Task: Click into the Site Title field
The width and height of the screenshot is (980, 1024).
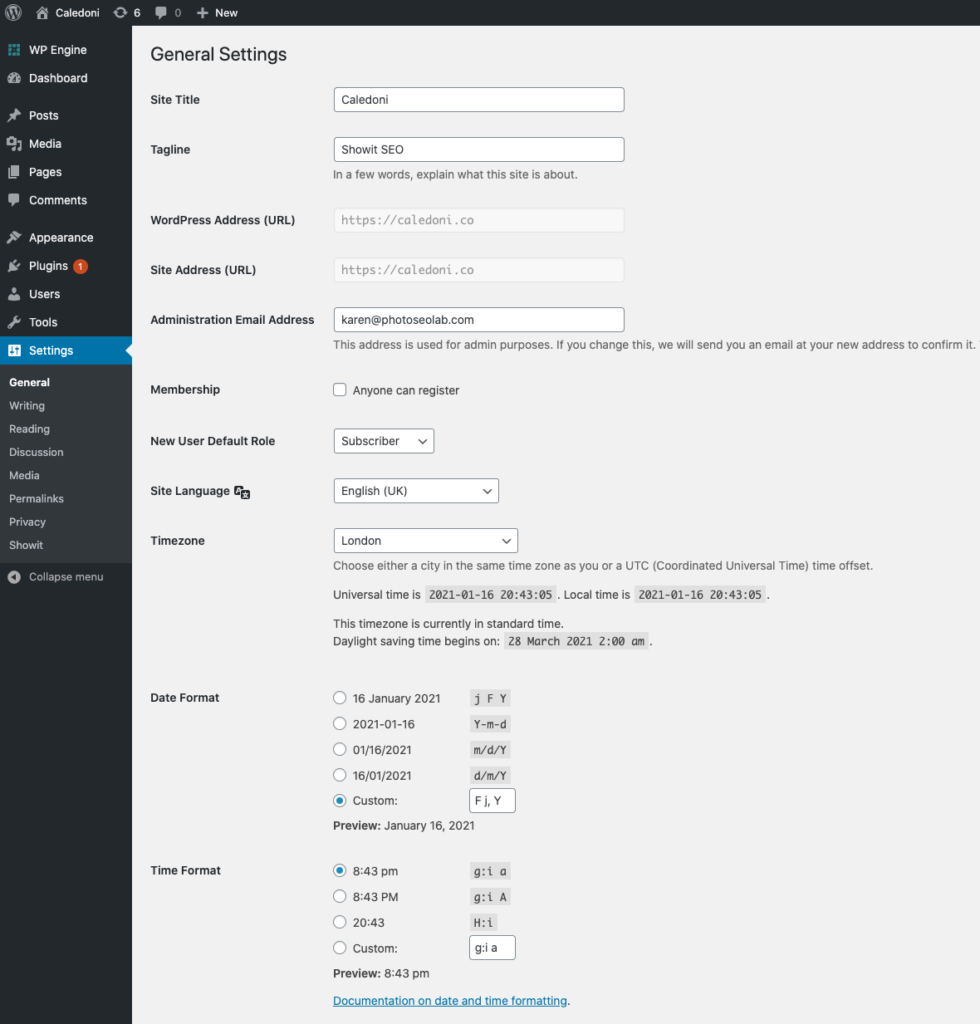Action: coord(478,99)
